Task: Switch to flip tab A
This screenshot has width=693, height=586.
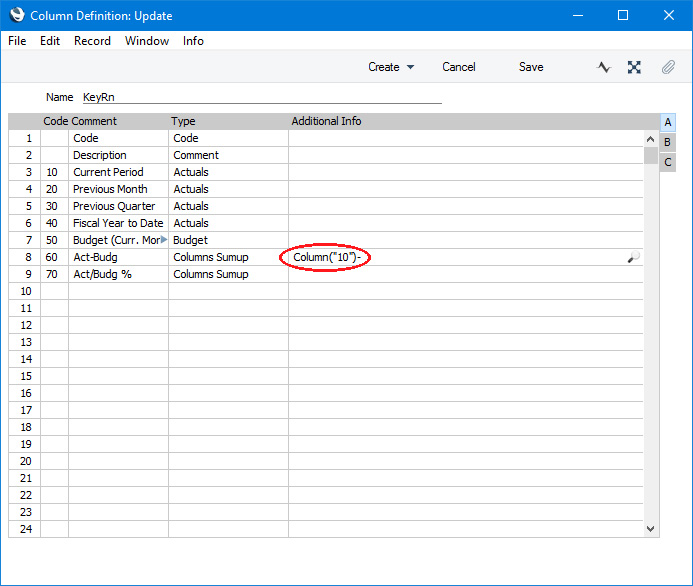Action: [667, 122]
